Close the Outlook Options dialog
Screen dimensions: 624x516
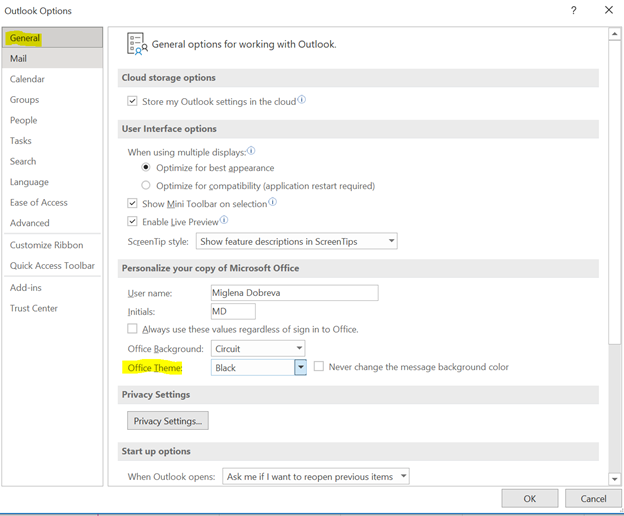pyautogui.click(x=608, y=10)
